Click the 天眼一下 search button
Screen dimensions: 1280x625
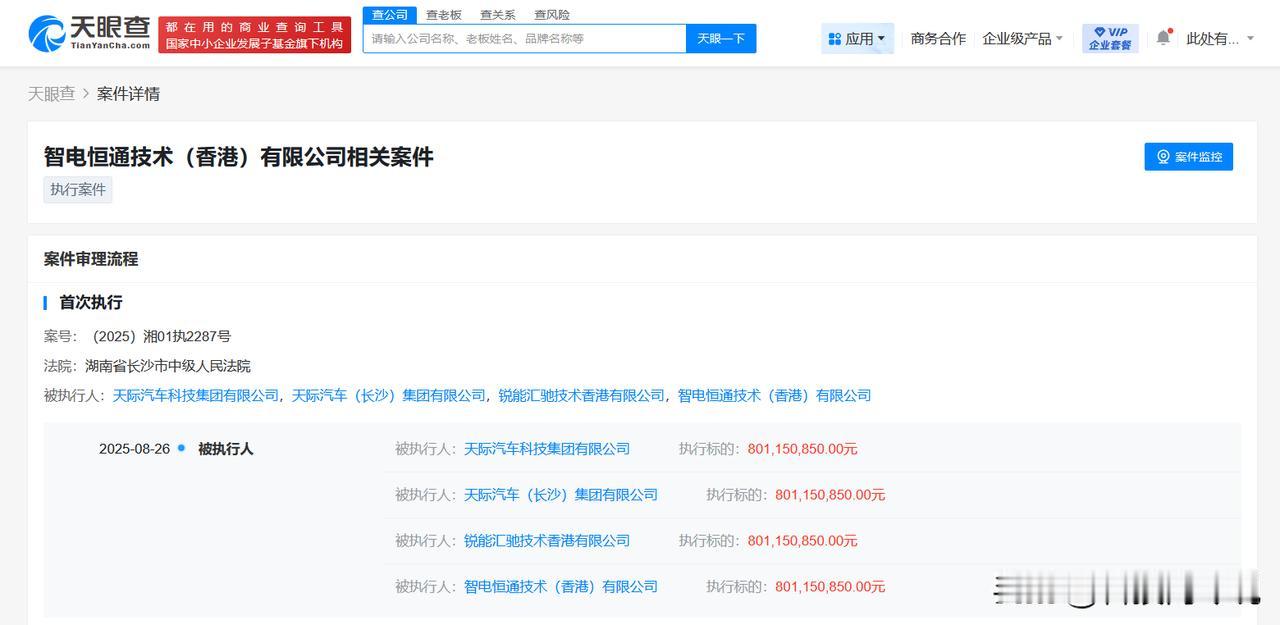click(x=721, y=38)
